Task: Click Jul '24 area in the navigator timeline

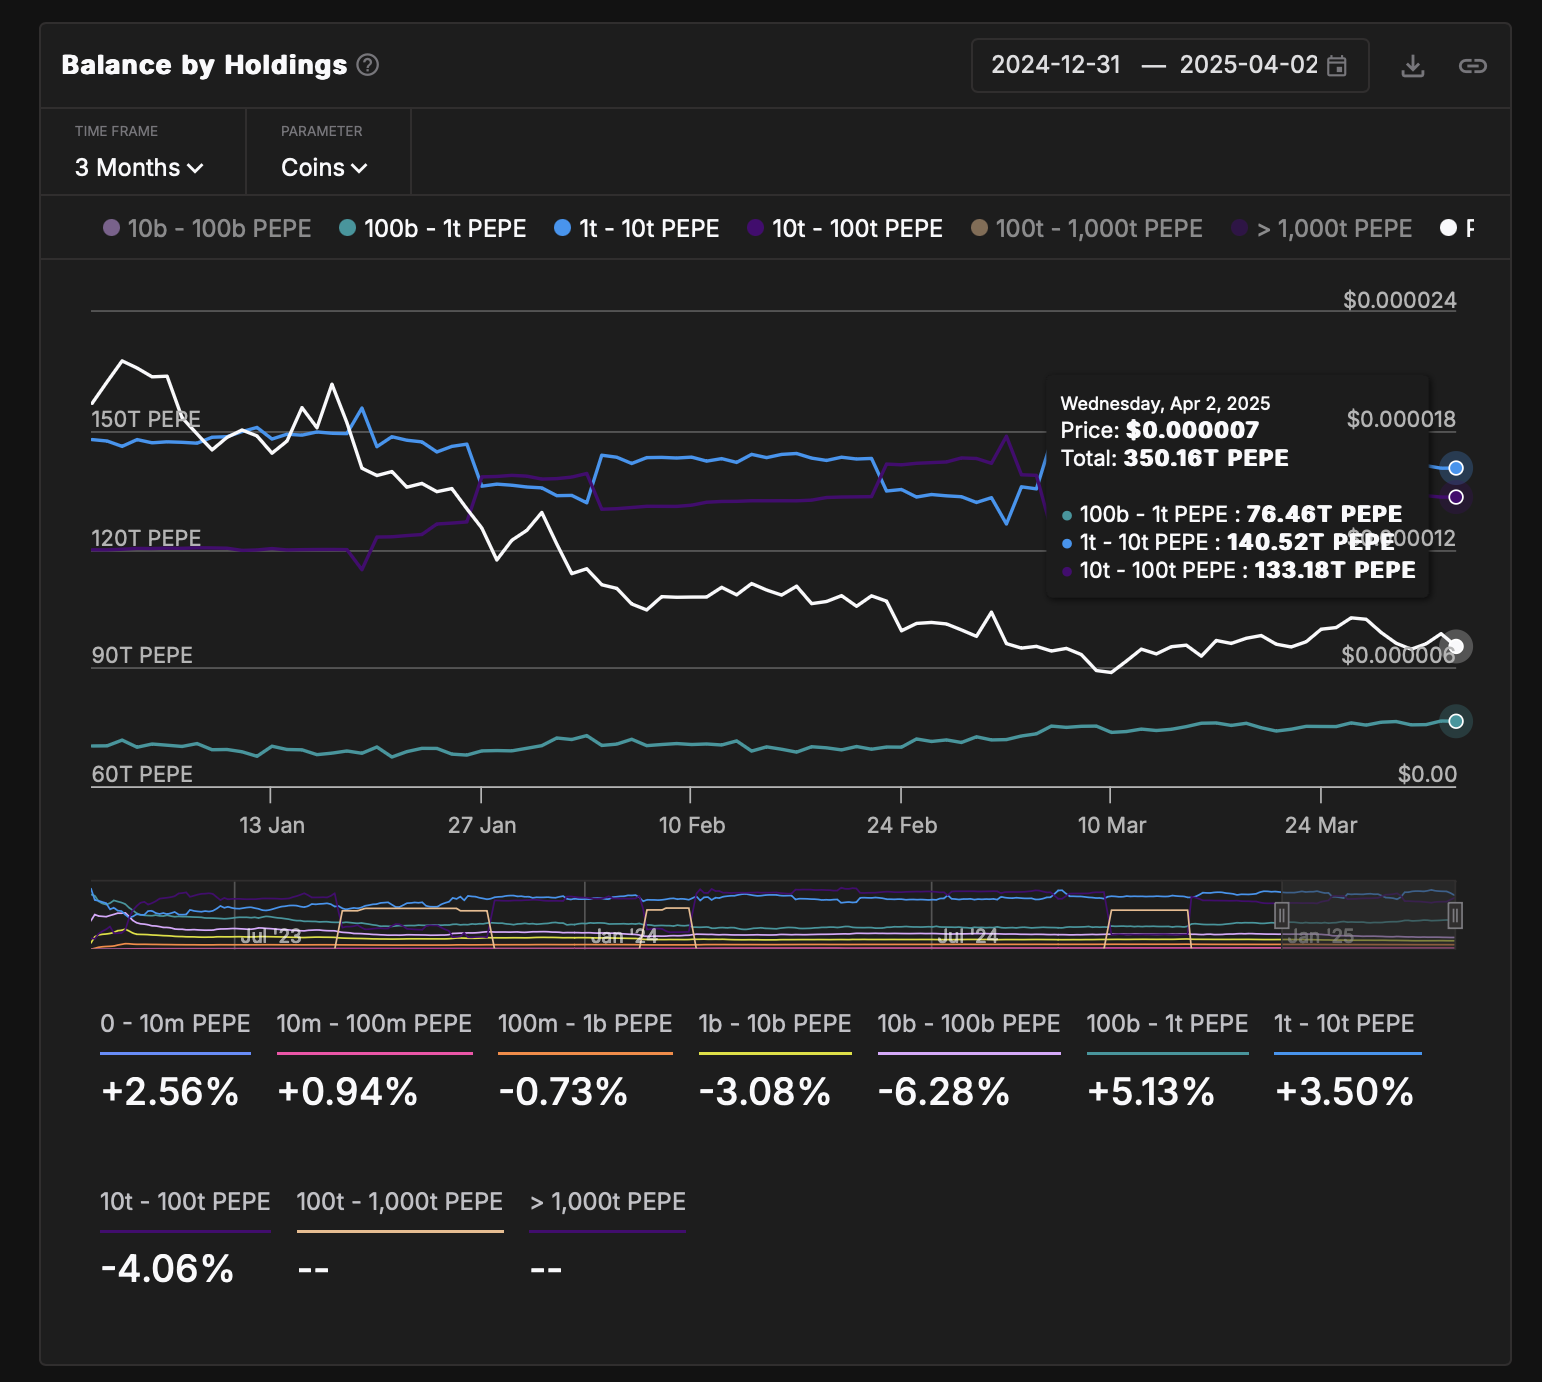Action: click(968, 936)
